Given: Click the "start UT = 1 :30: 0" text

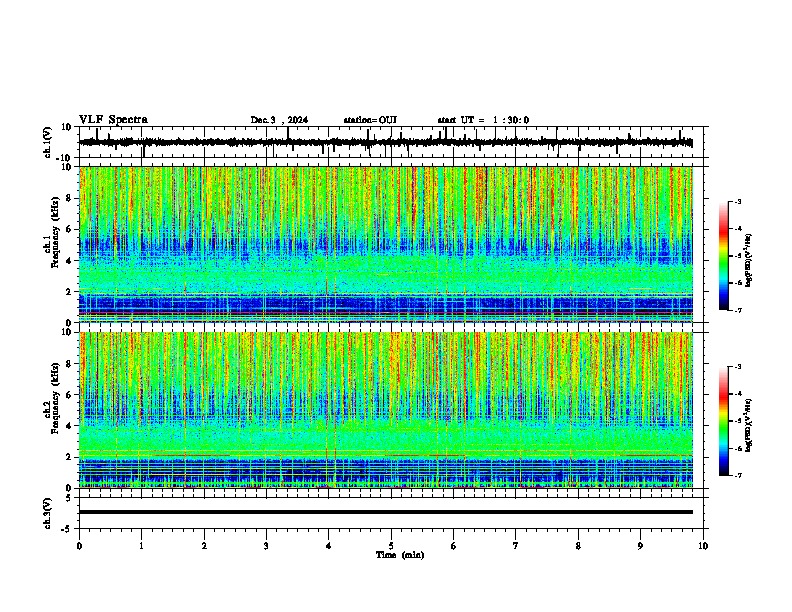Looking at the screenshot, I should click(x=483, y=120).
